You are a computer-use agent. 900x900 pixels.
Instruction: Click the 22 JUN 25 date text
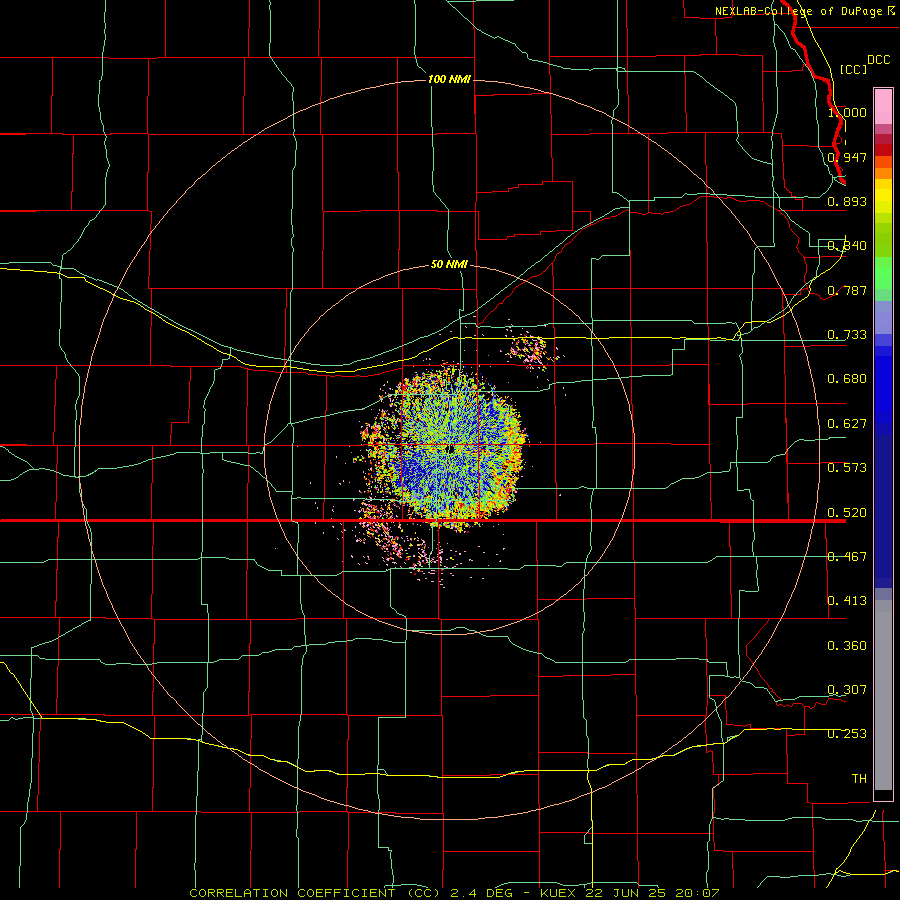(626, 893)
